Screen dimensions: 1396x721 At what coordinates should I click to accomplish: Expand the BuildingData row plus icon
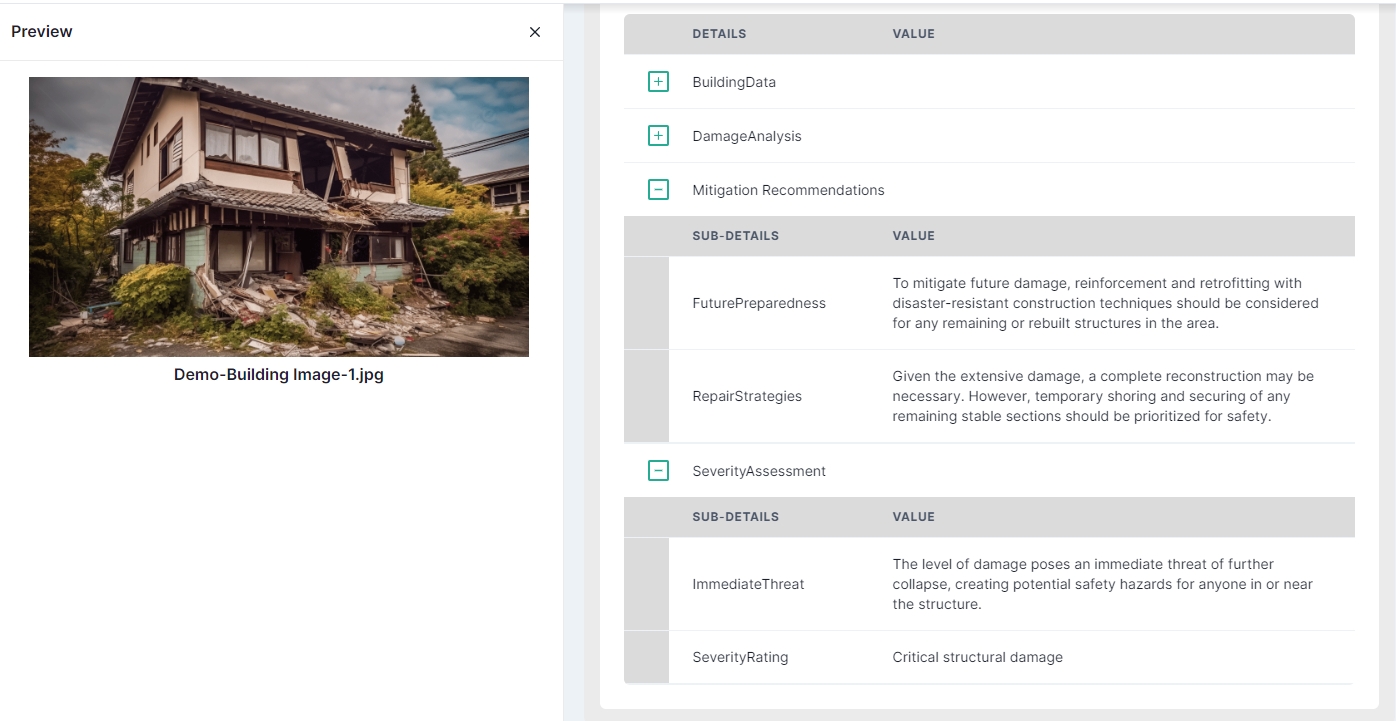pos(658,82)
